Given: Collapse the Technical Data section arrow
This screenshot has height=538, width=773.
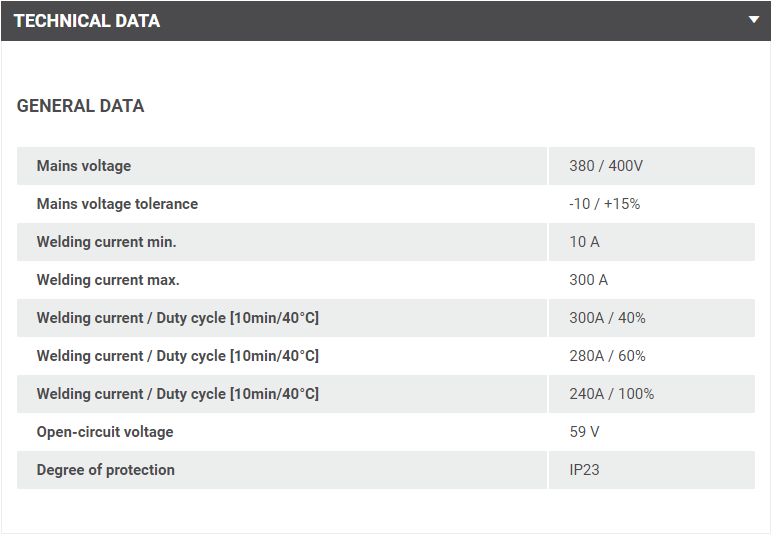Looking at the screenshot, I should [x=753, y=20].
